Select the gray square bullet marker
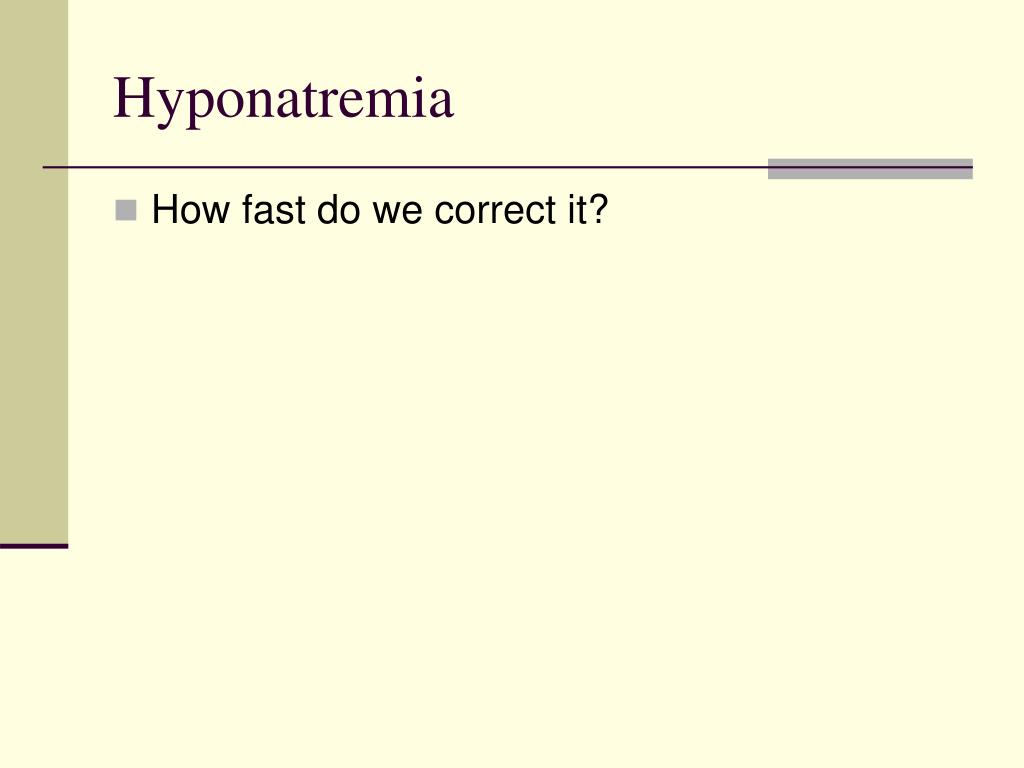 (125, 210)
